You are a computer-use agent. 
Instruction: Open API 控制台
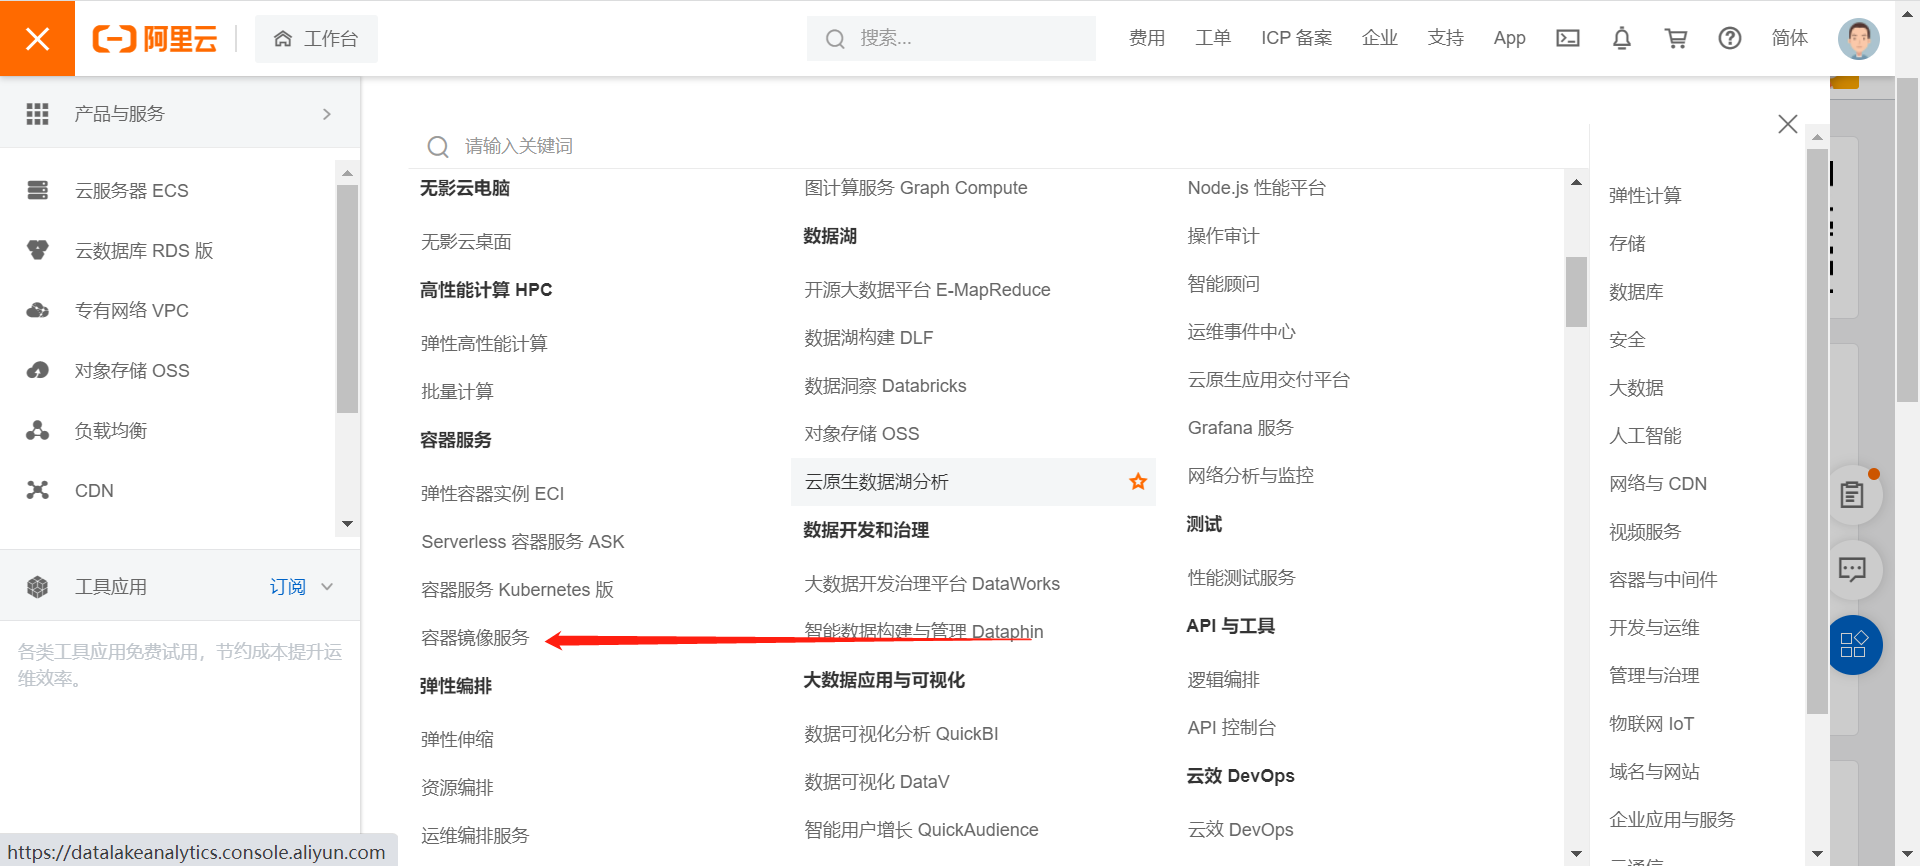(x=1231, y=728)
